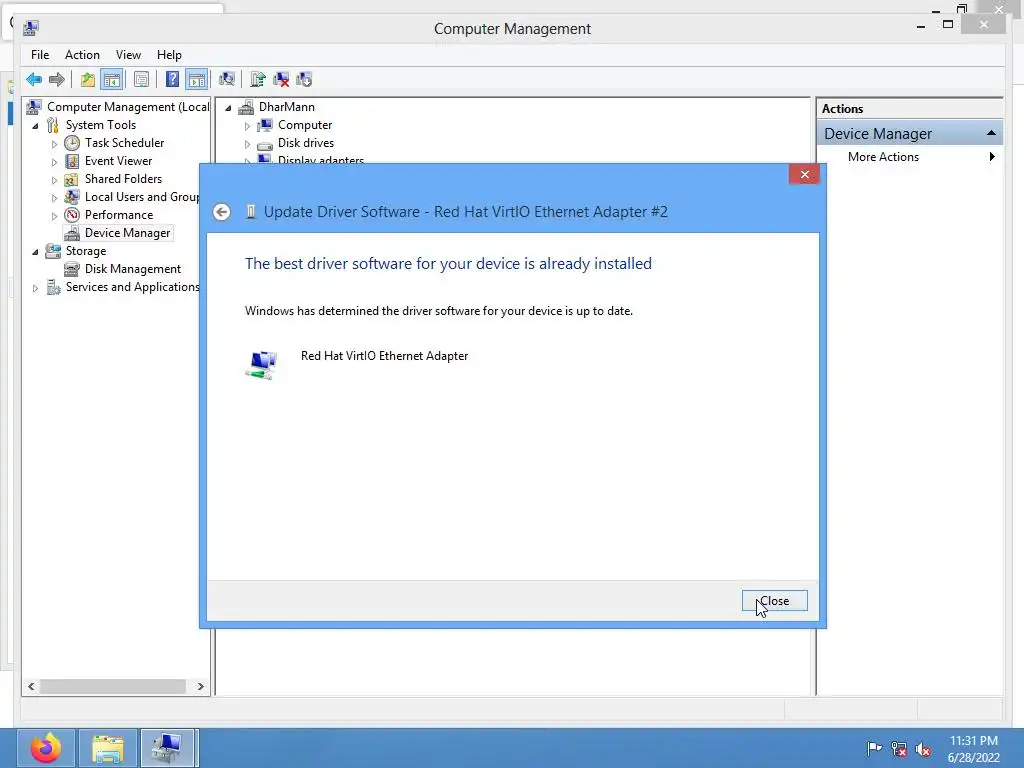Expand the Task Scheduler node arrow
The image size is (1024, 768).
pos(54,144)
